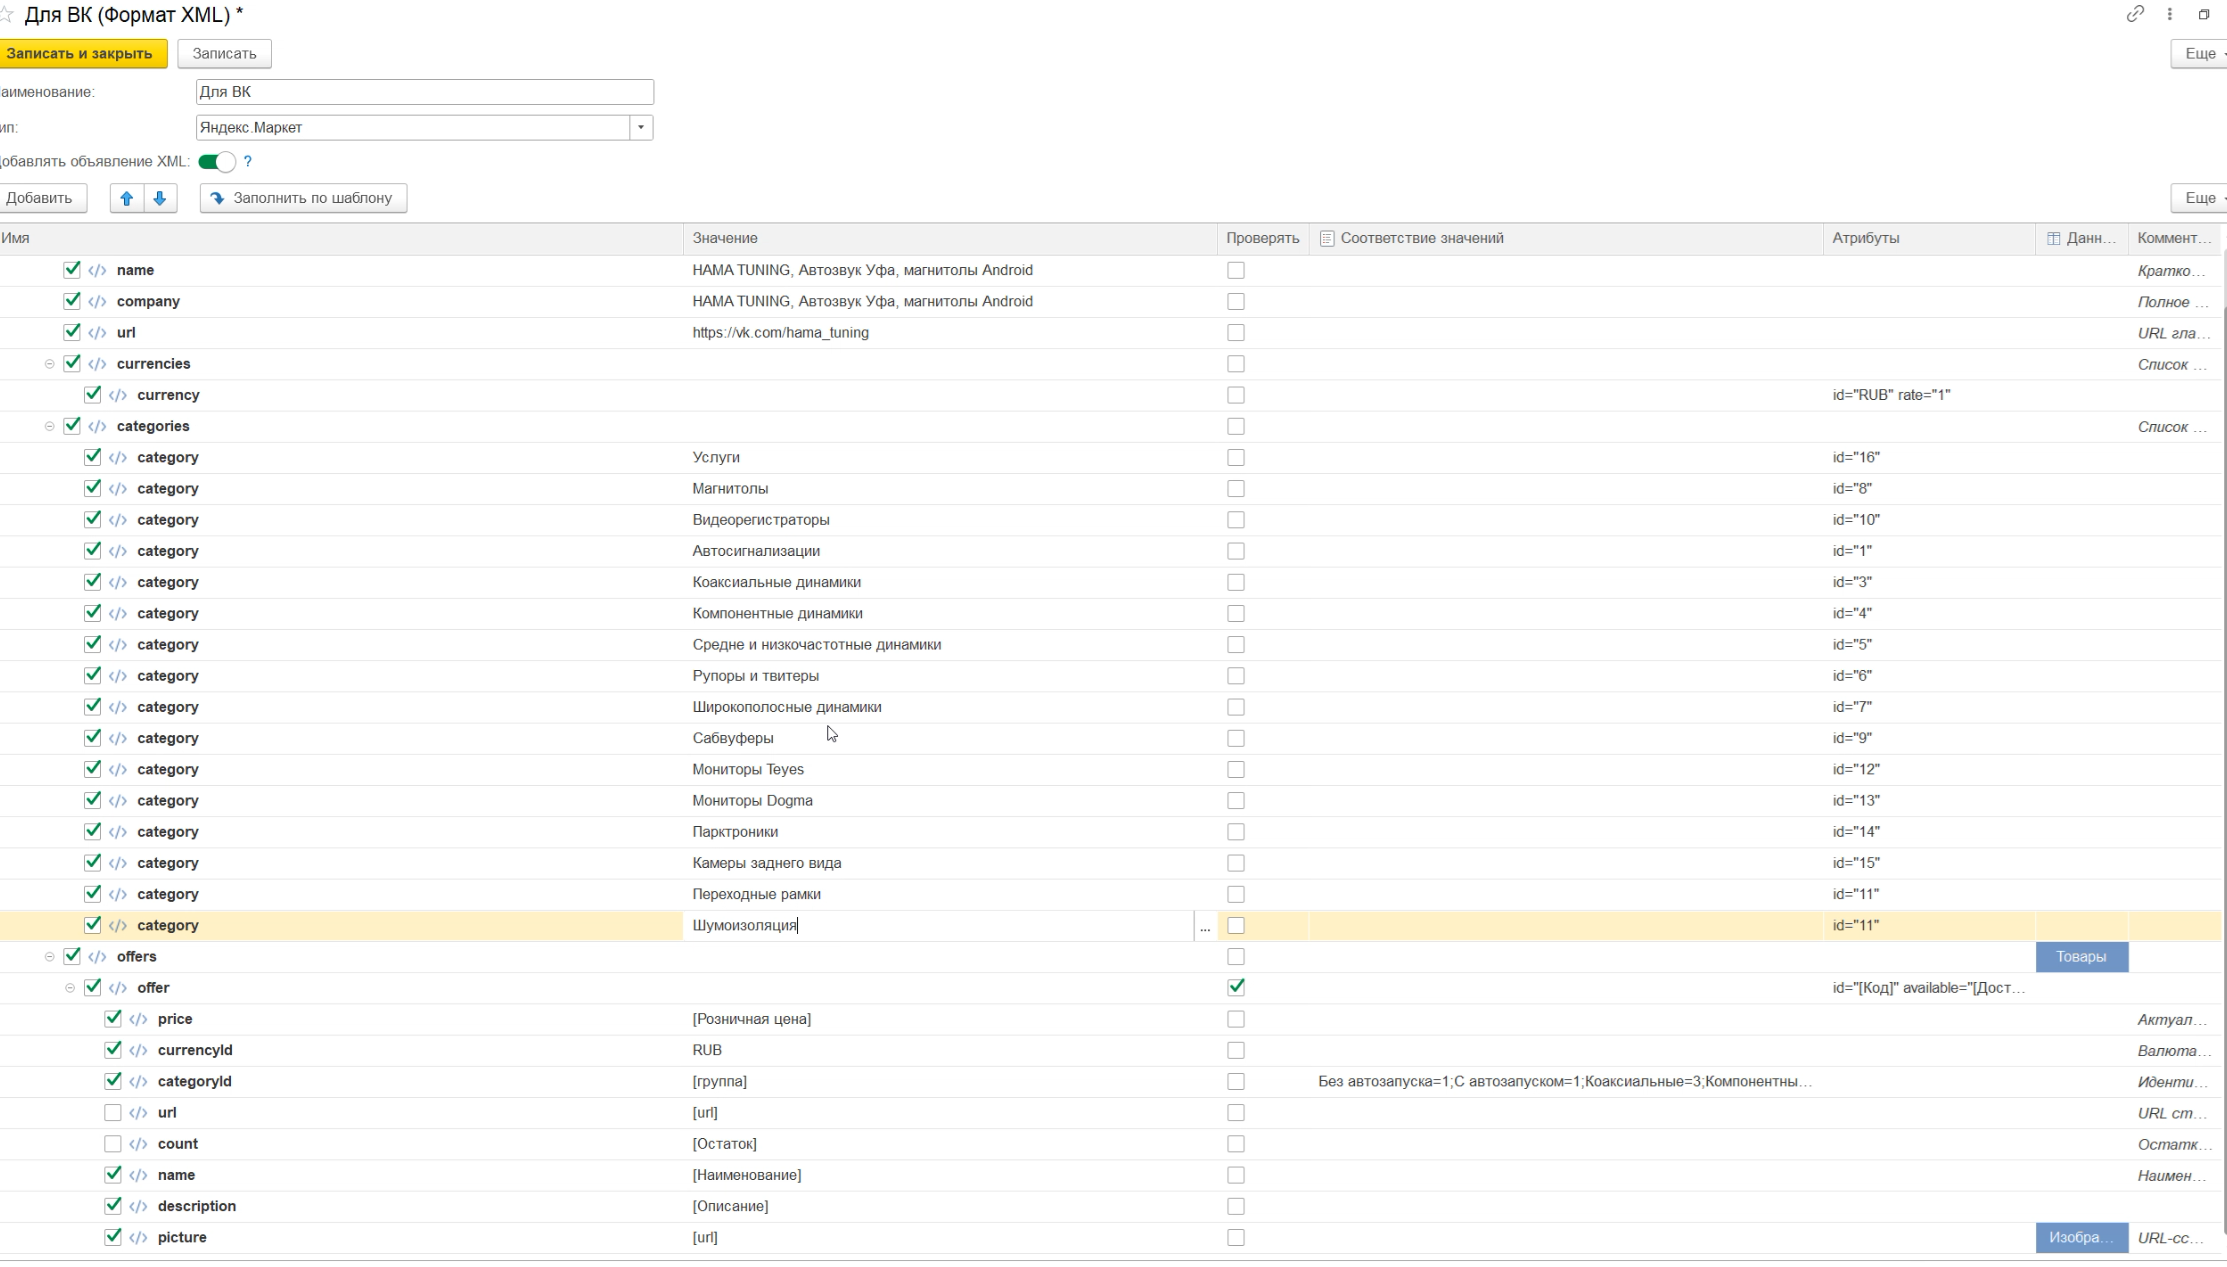
Task: Open the upper Еще menu
Action: pyautogui.click(x=2199, y=54)
